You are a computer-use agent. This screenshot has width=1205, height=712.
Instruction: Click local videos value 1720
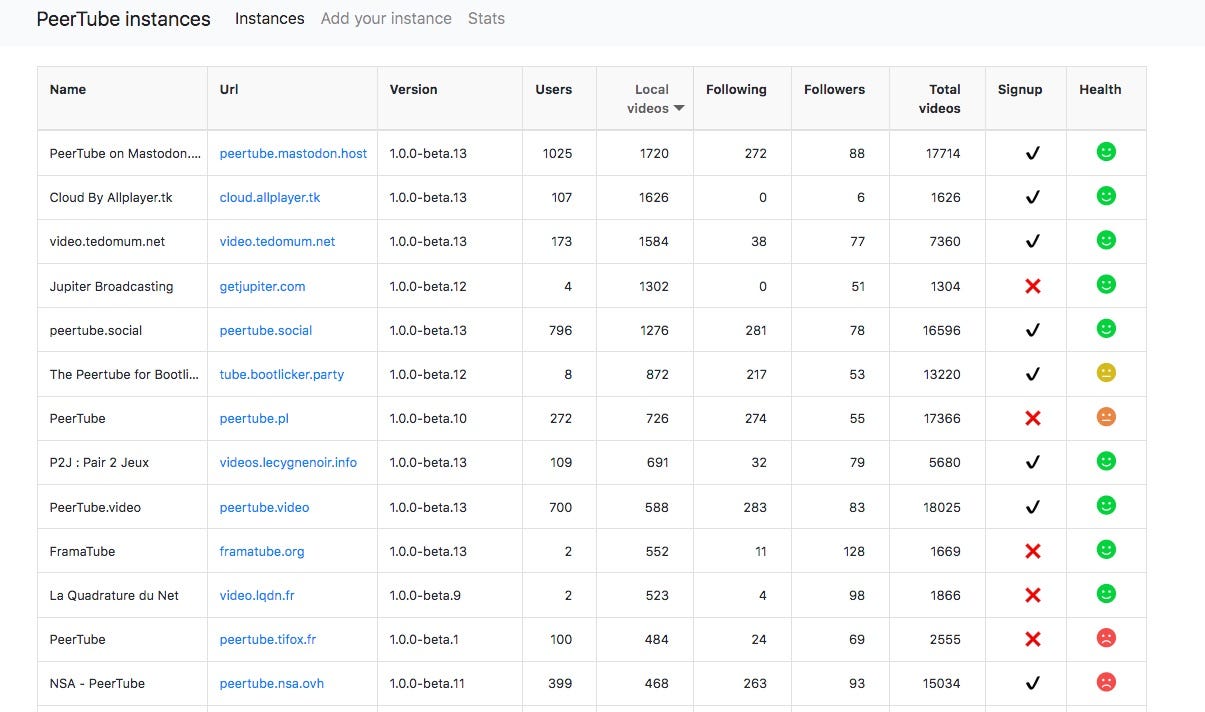(x=654, y=153)
